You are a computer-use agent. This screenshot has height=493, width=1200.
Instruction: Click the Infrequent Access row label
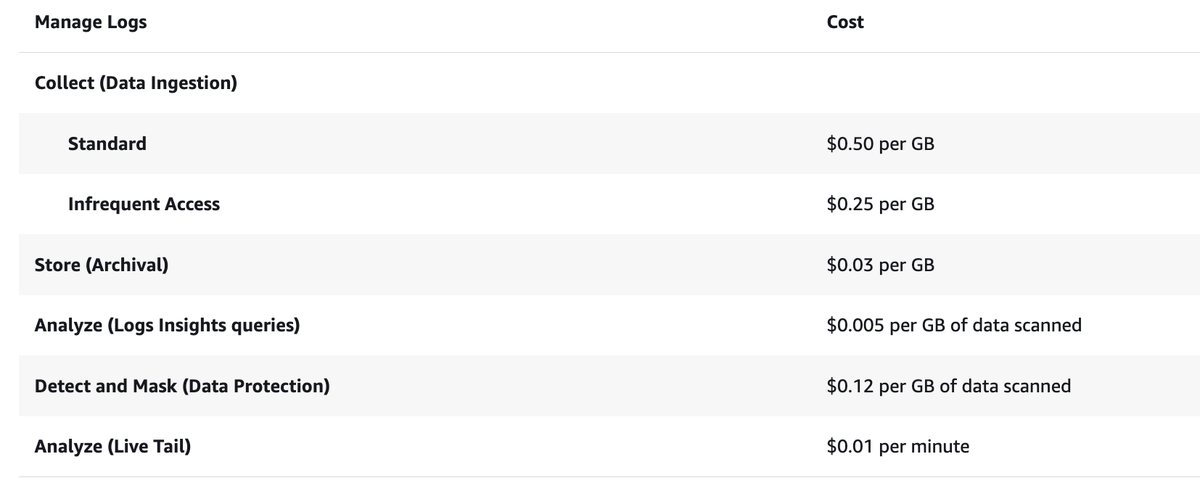(x=144, y=204)
